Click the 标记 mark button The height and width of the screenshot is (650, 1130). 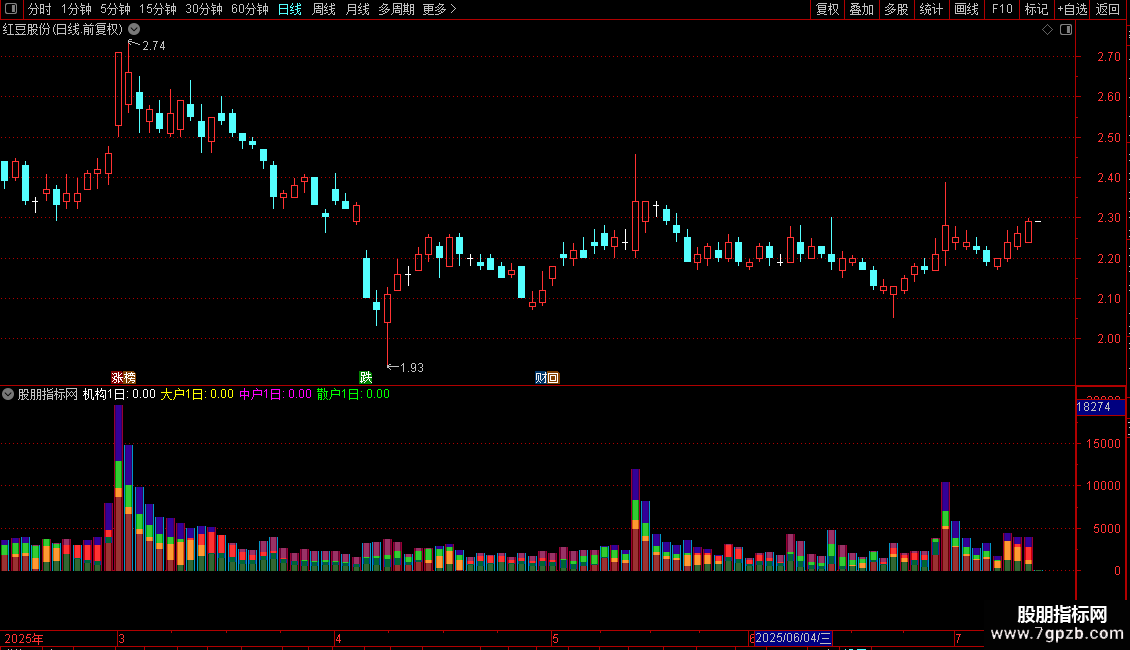(x=1036, y=9)
